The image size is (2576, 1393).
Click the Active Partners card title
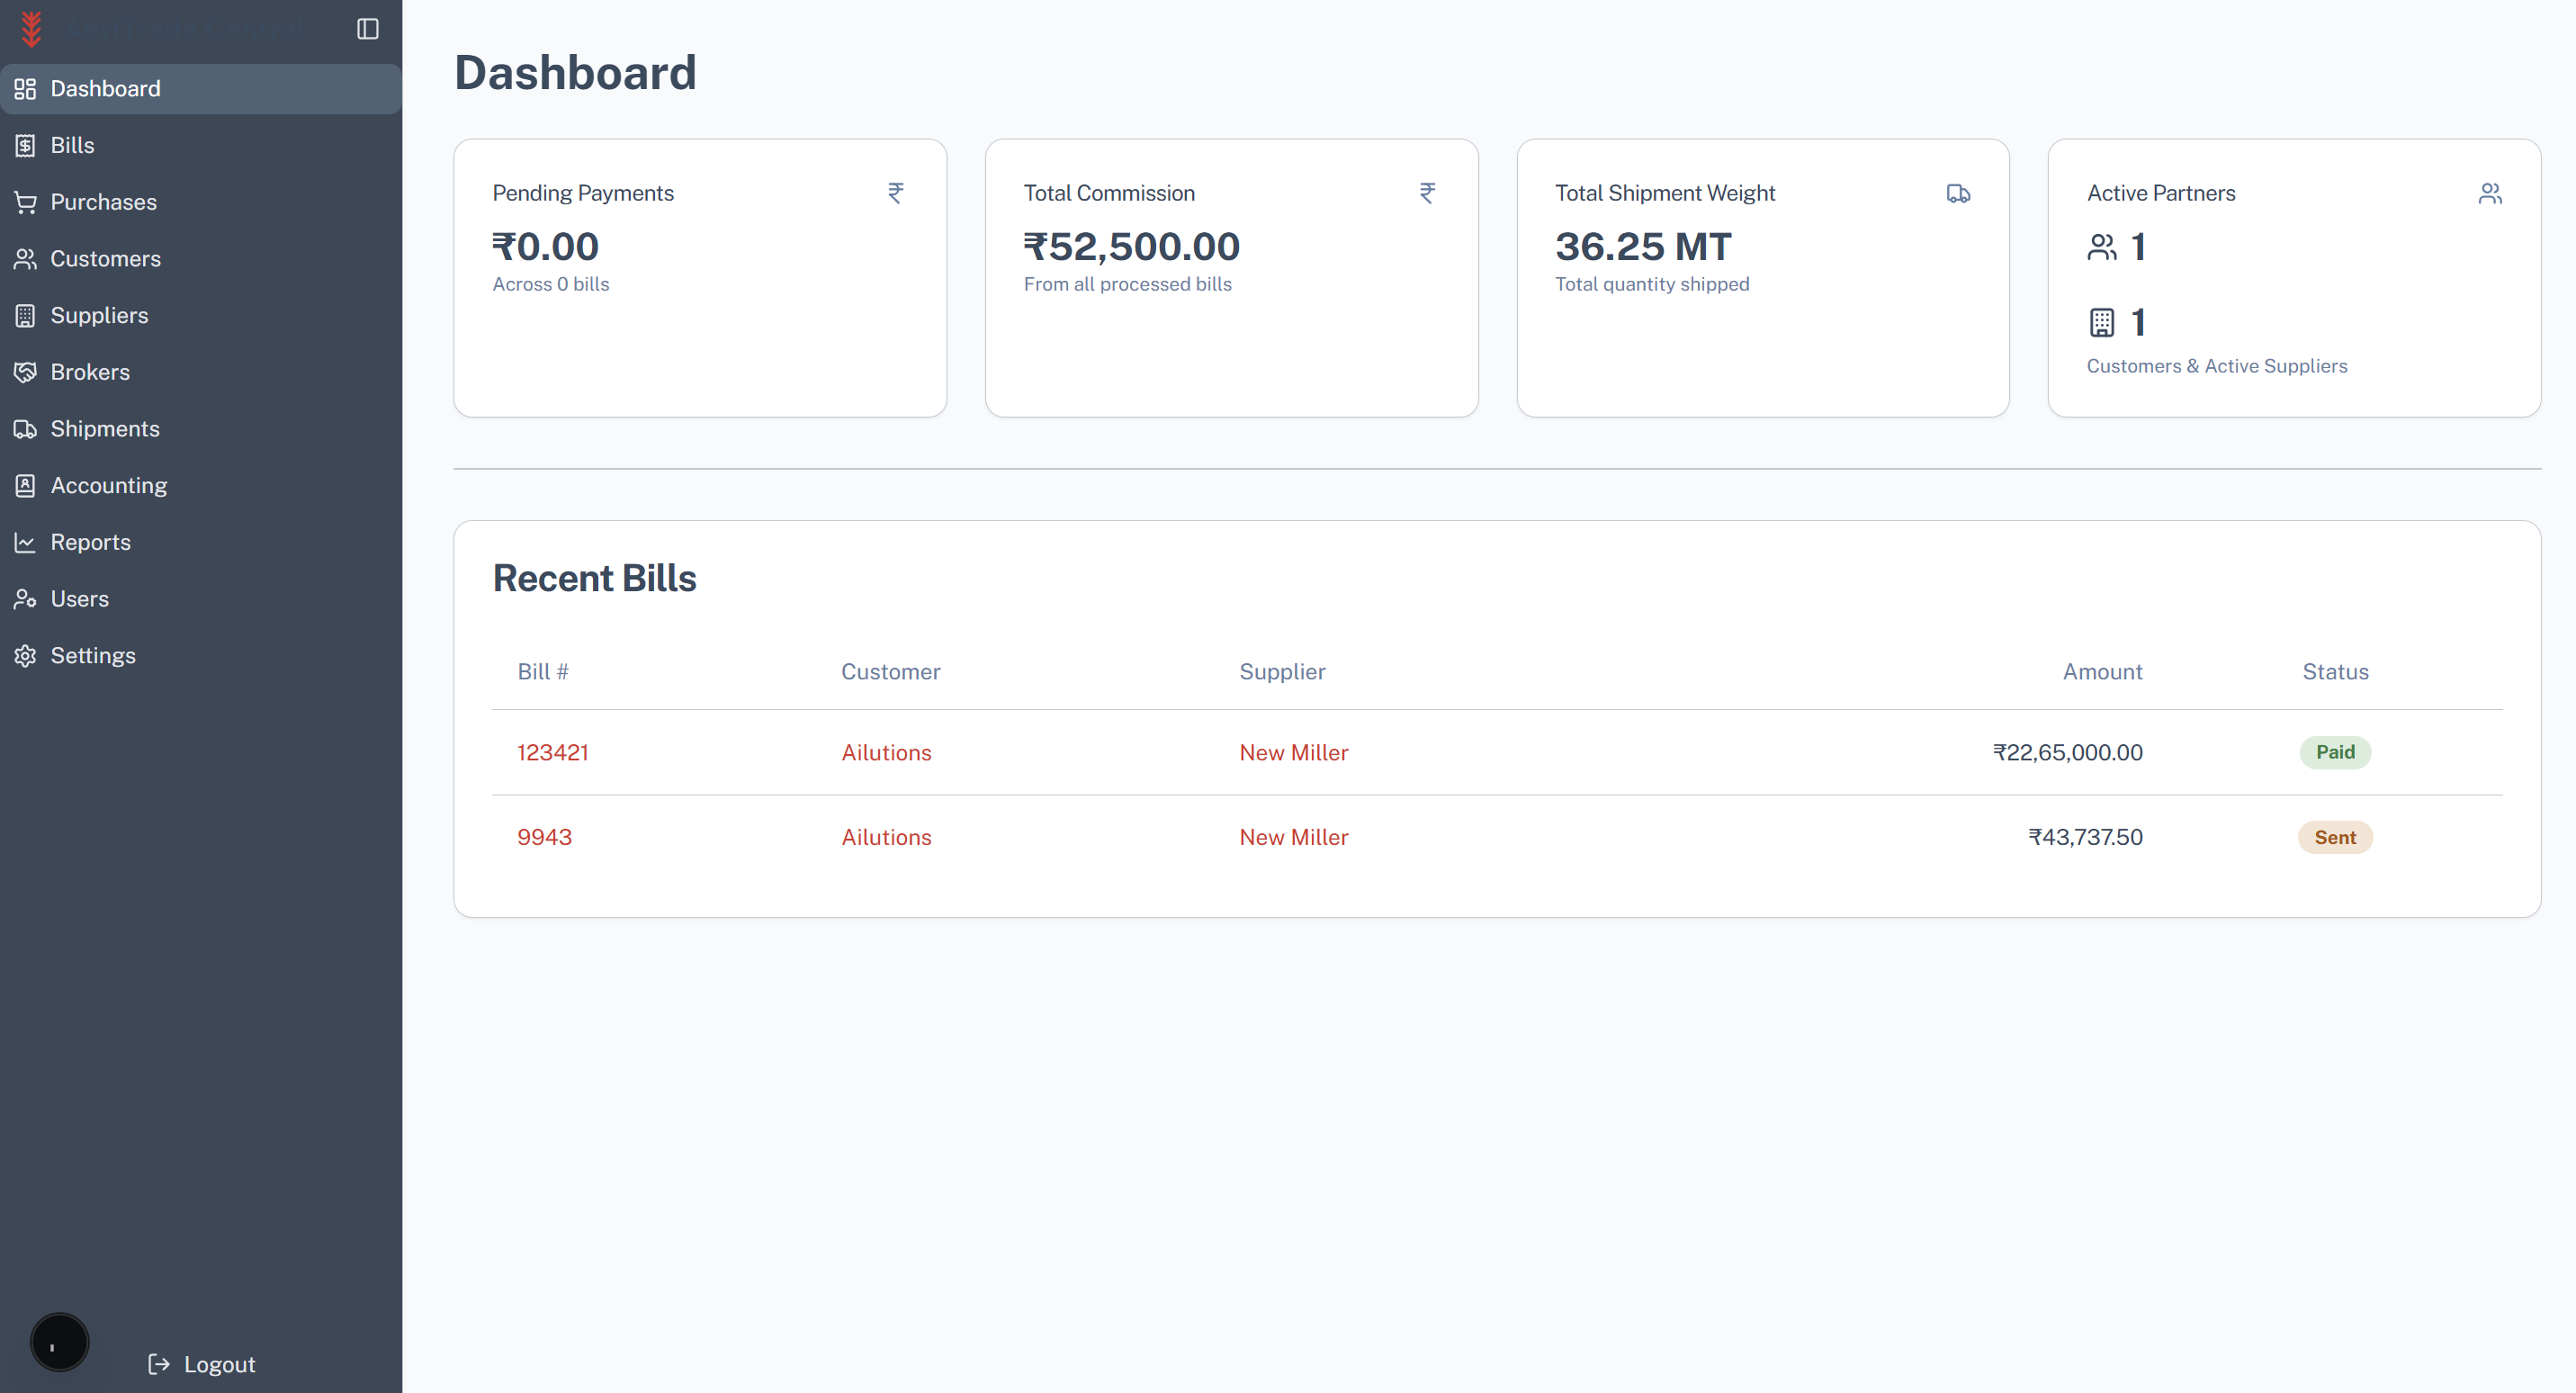[2161, 194]
